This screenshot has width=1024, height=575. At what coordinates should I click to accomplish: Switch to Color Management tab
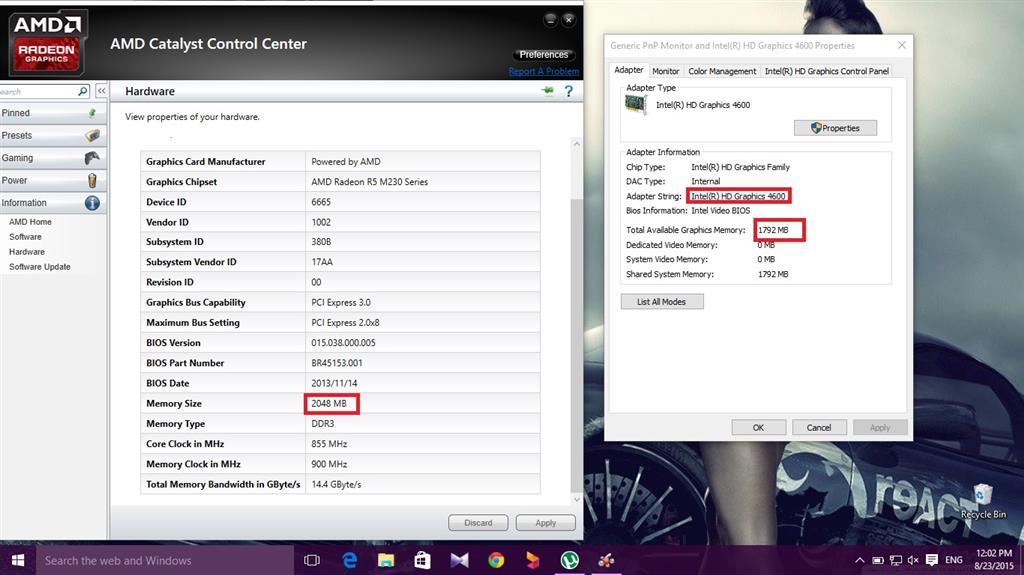coord(722,71)
